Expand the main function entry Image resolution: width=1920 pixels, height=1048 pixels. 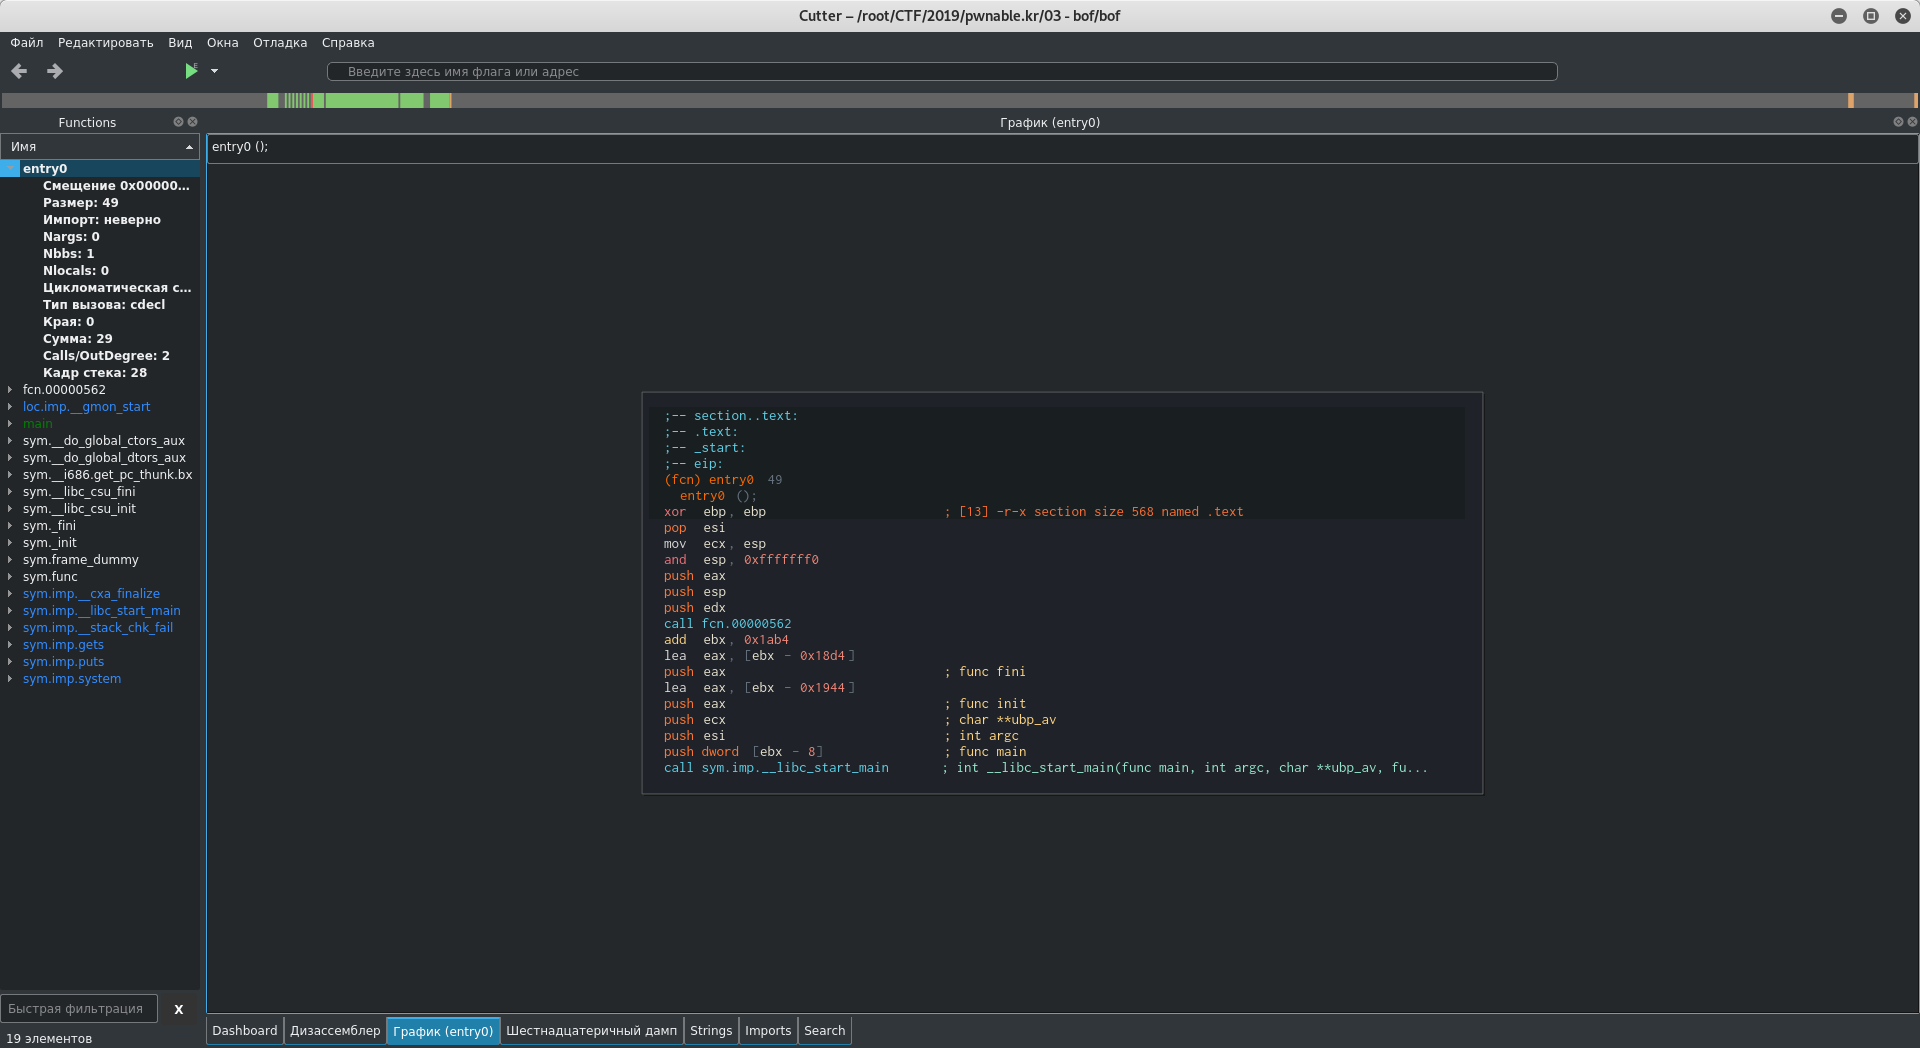pyautogui.click(x=10, y=424)
